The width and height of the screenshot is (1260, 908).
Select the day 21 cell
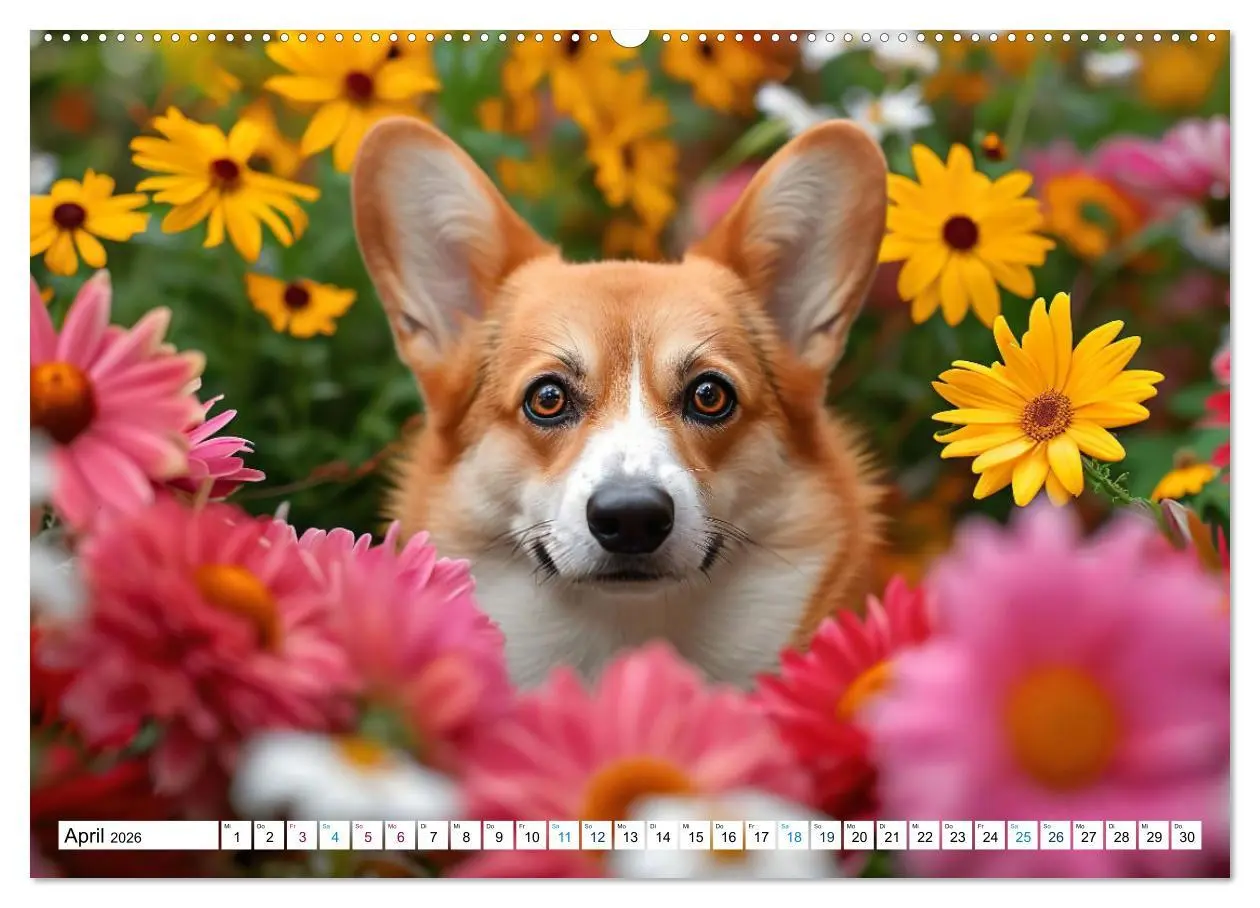(x=892, y=836)
